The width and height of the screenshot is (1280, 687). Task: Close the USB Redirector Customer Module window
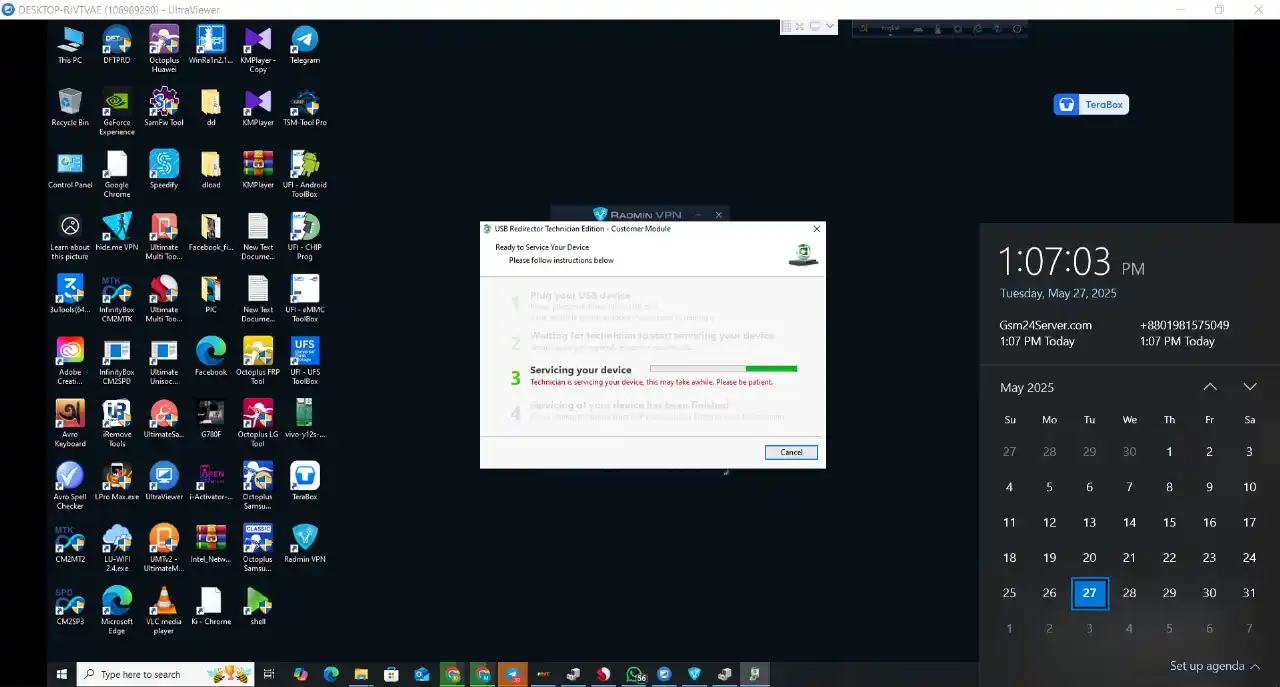coord(816,229)
